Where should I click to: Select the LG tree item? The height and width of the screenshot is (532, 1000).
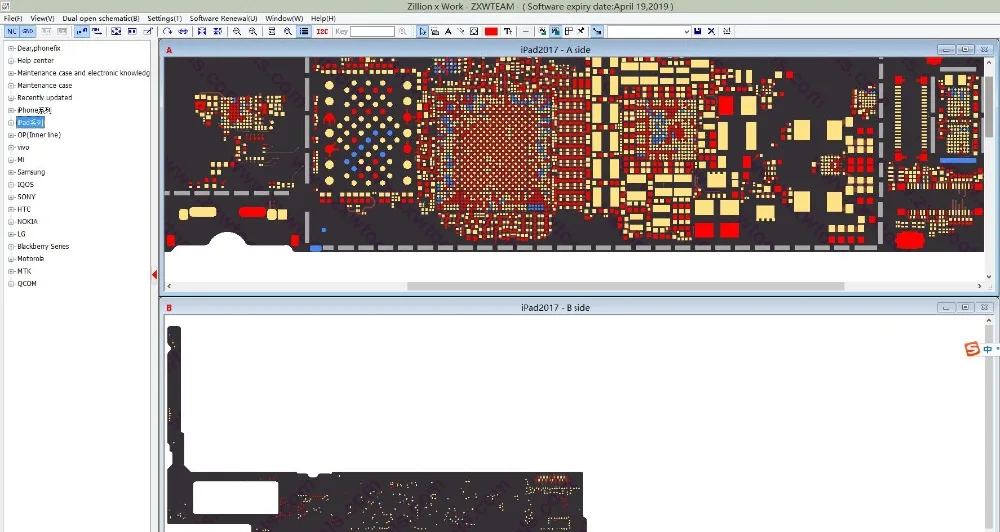click(22, 234)
